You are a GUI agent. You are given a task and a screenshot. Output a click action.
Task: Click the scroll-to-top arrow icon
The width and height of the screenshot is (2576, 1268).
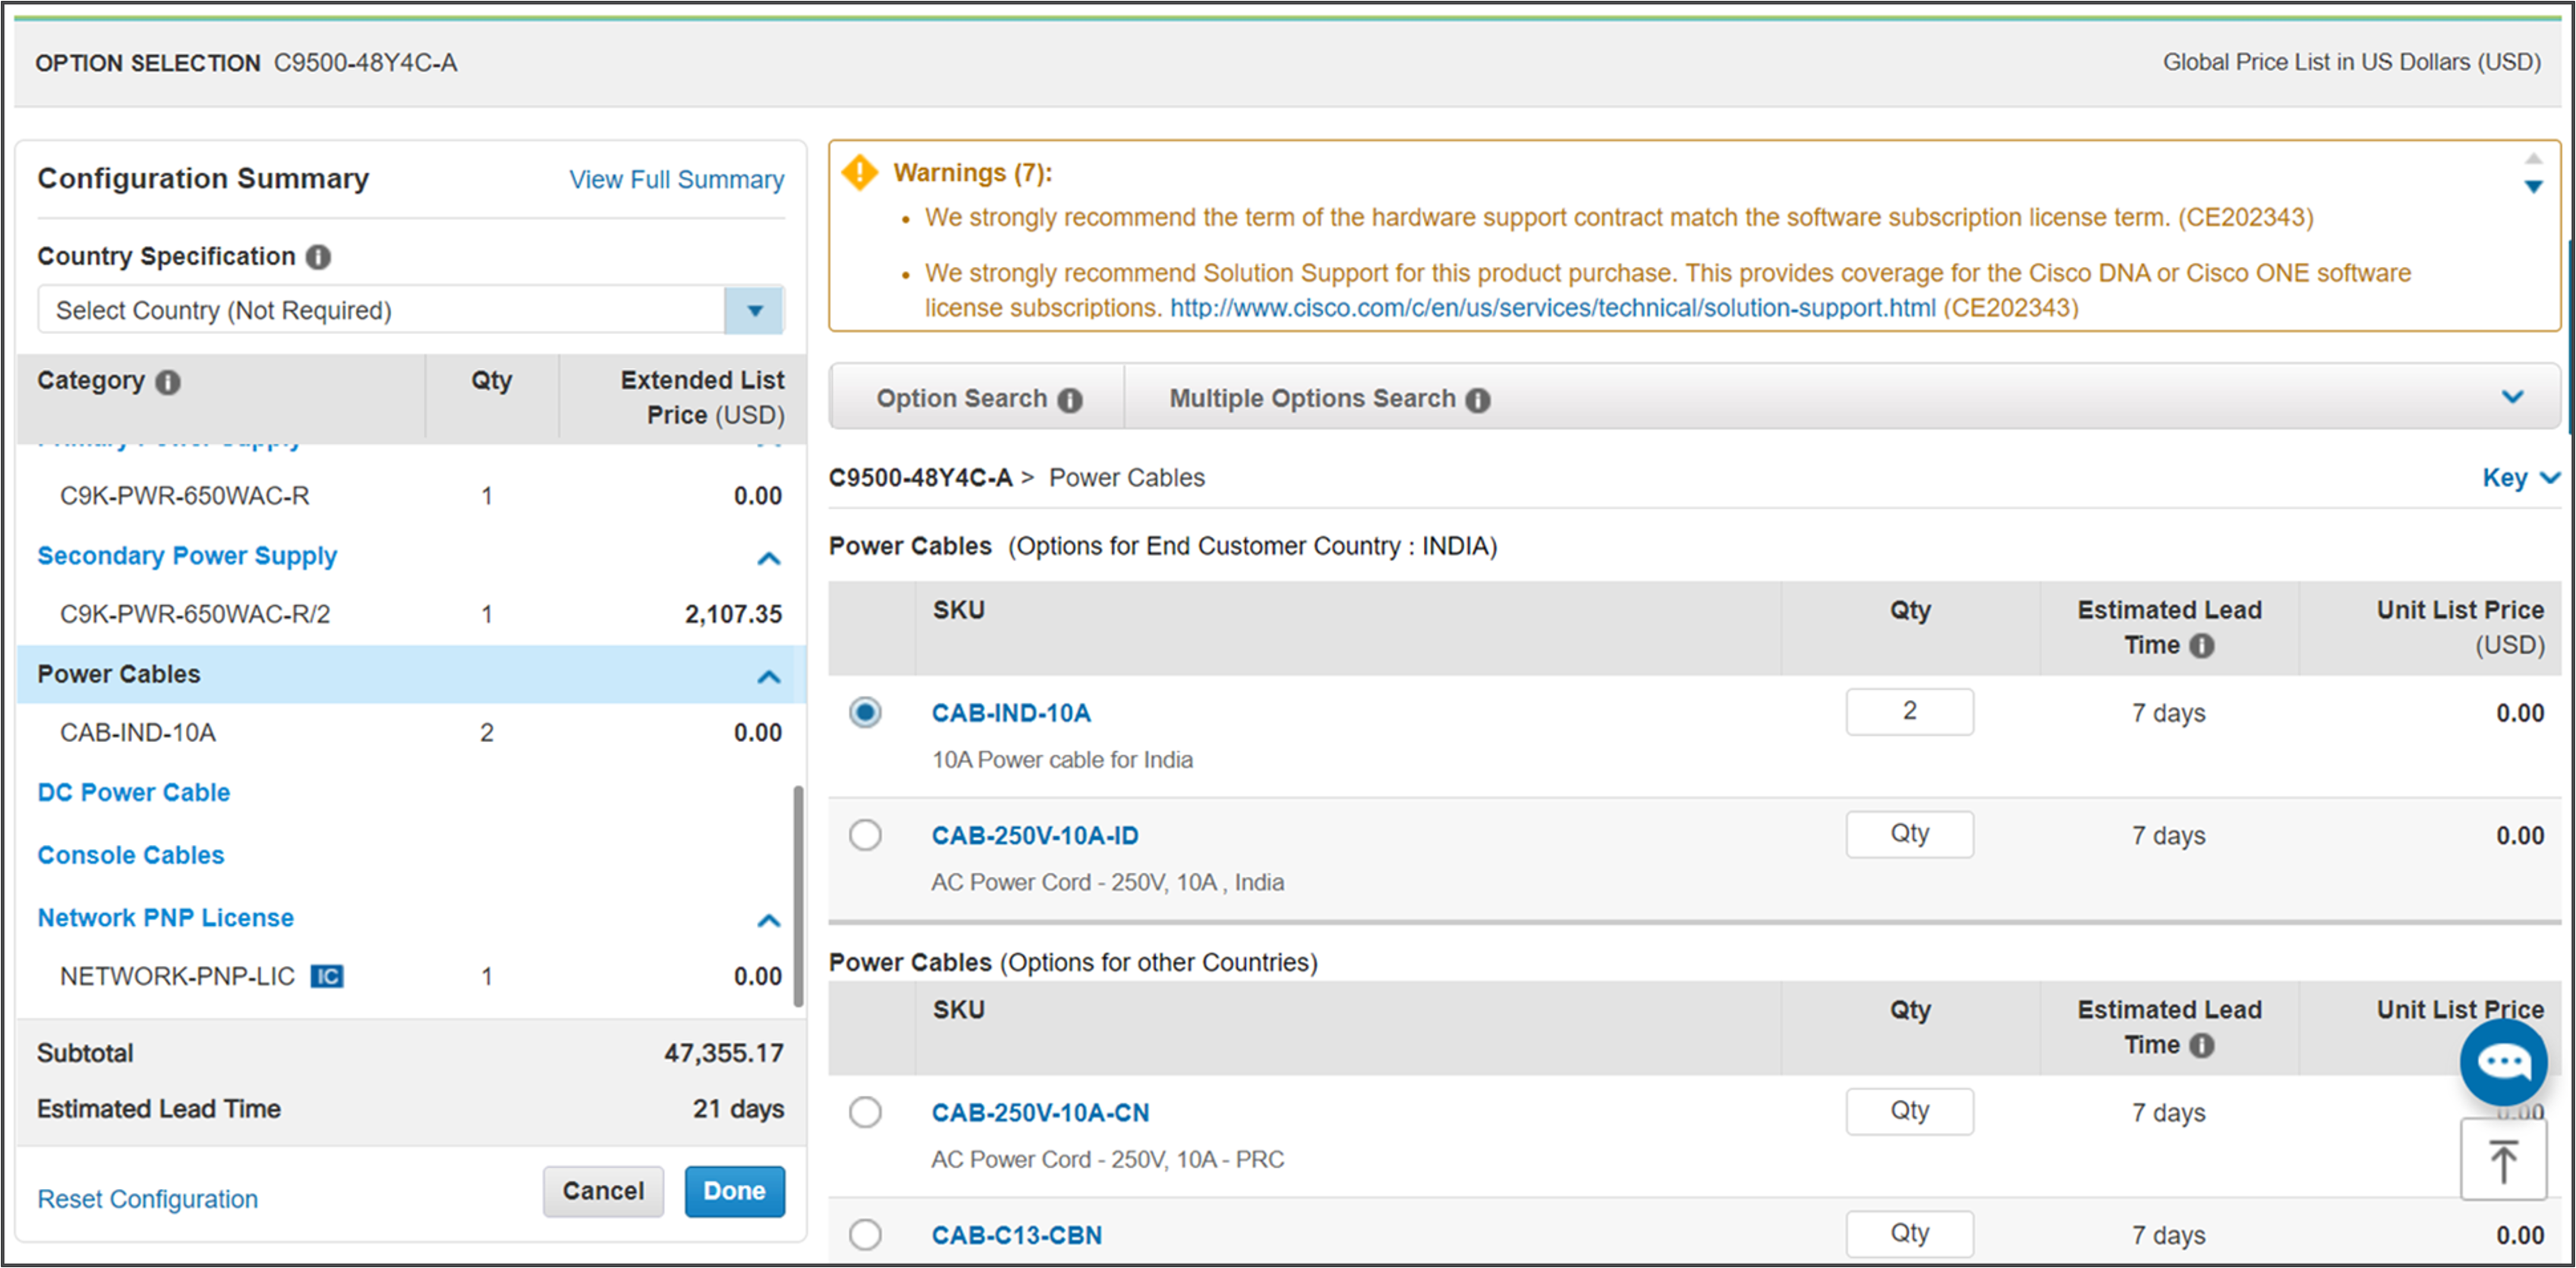pyautogui.click(x=2503, y=1160)
